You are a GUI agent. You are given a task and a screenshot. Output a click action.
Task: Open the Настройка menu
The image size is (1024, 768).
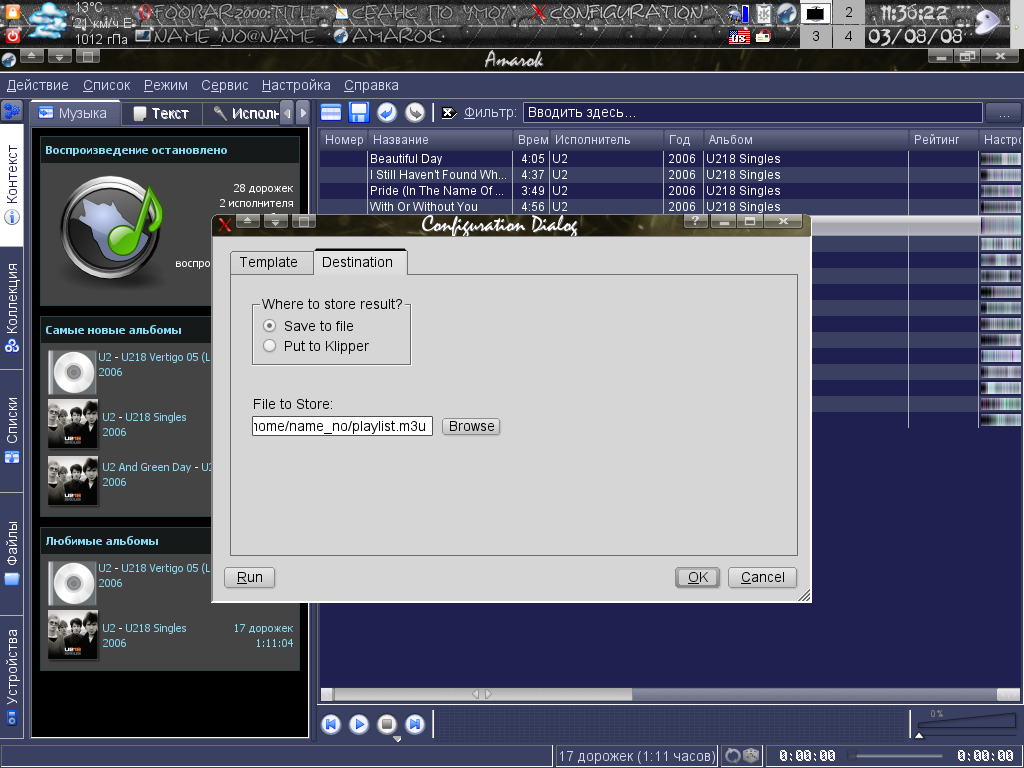click(x=296, y=85)
